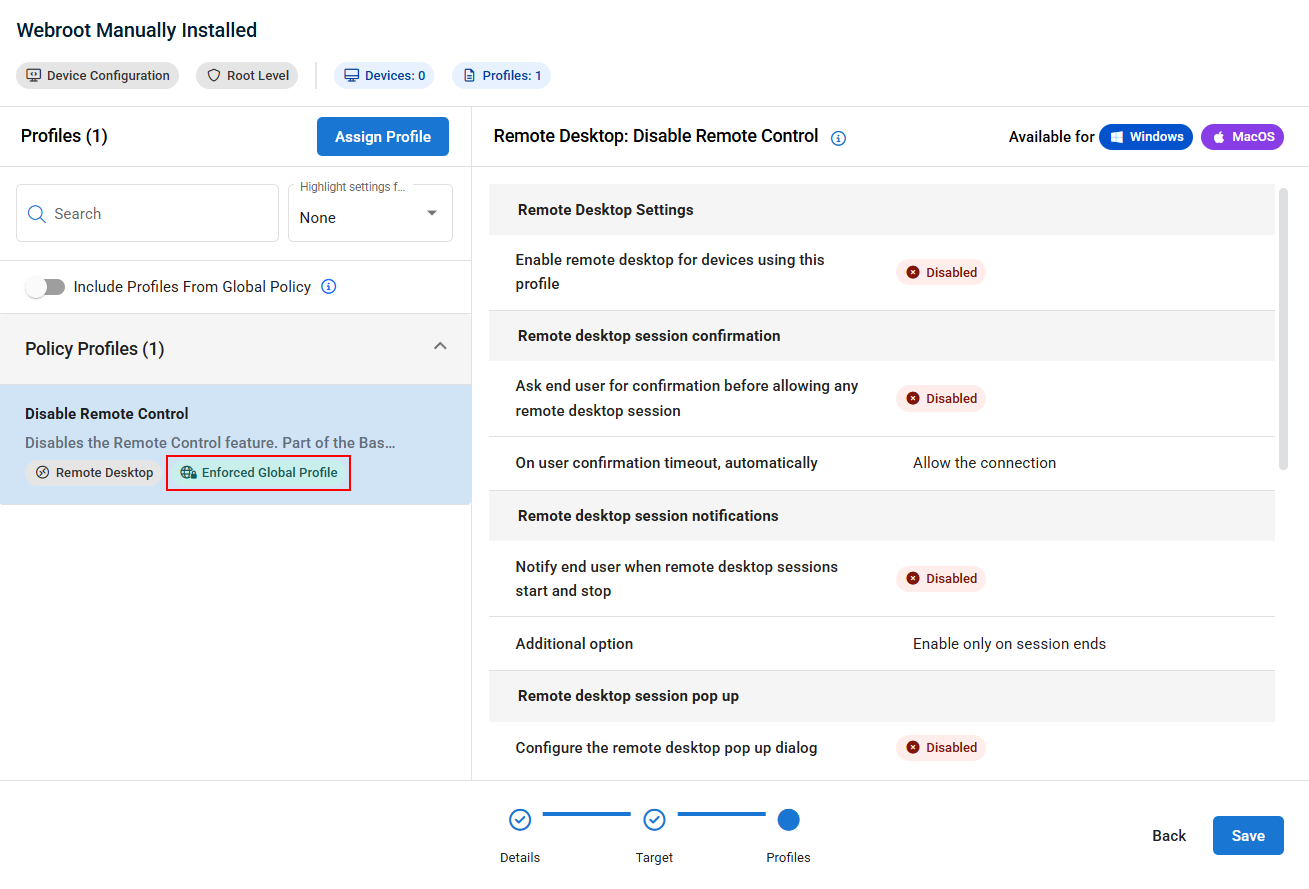1309x889 pixels.
Task: Click the Back button
Action: click(1169, 836)
